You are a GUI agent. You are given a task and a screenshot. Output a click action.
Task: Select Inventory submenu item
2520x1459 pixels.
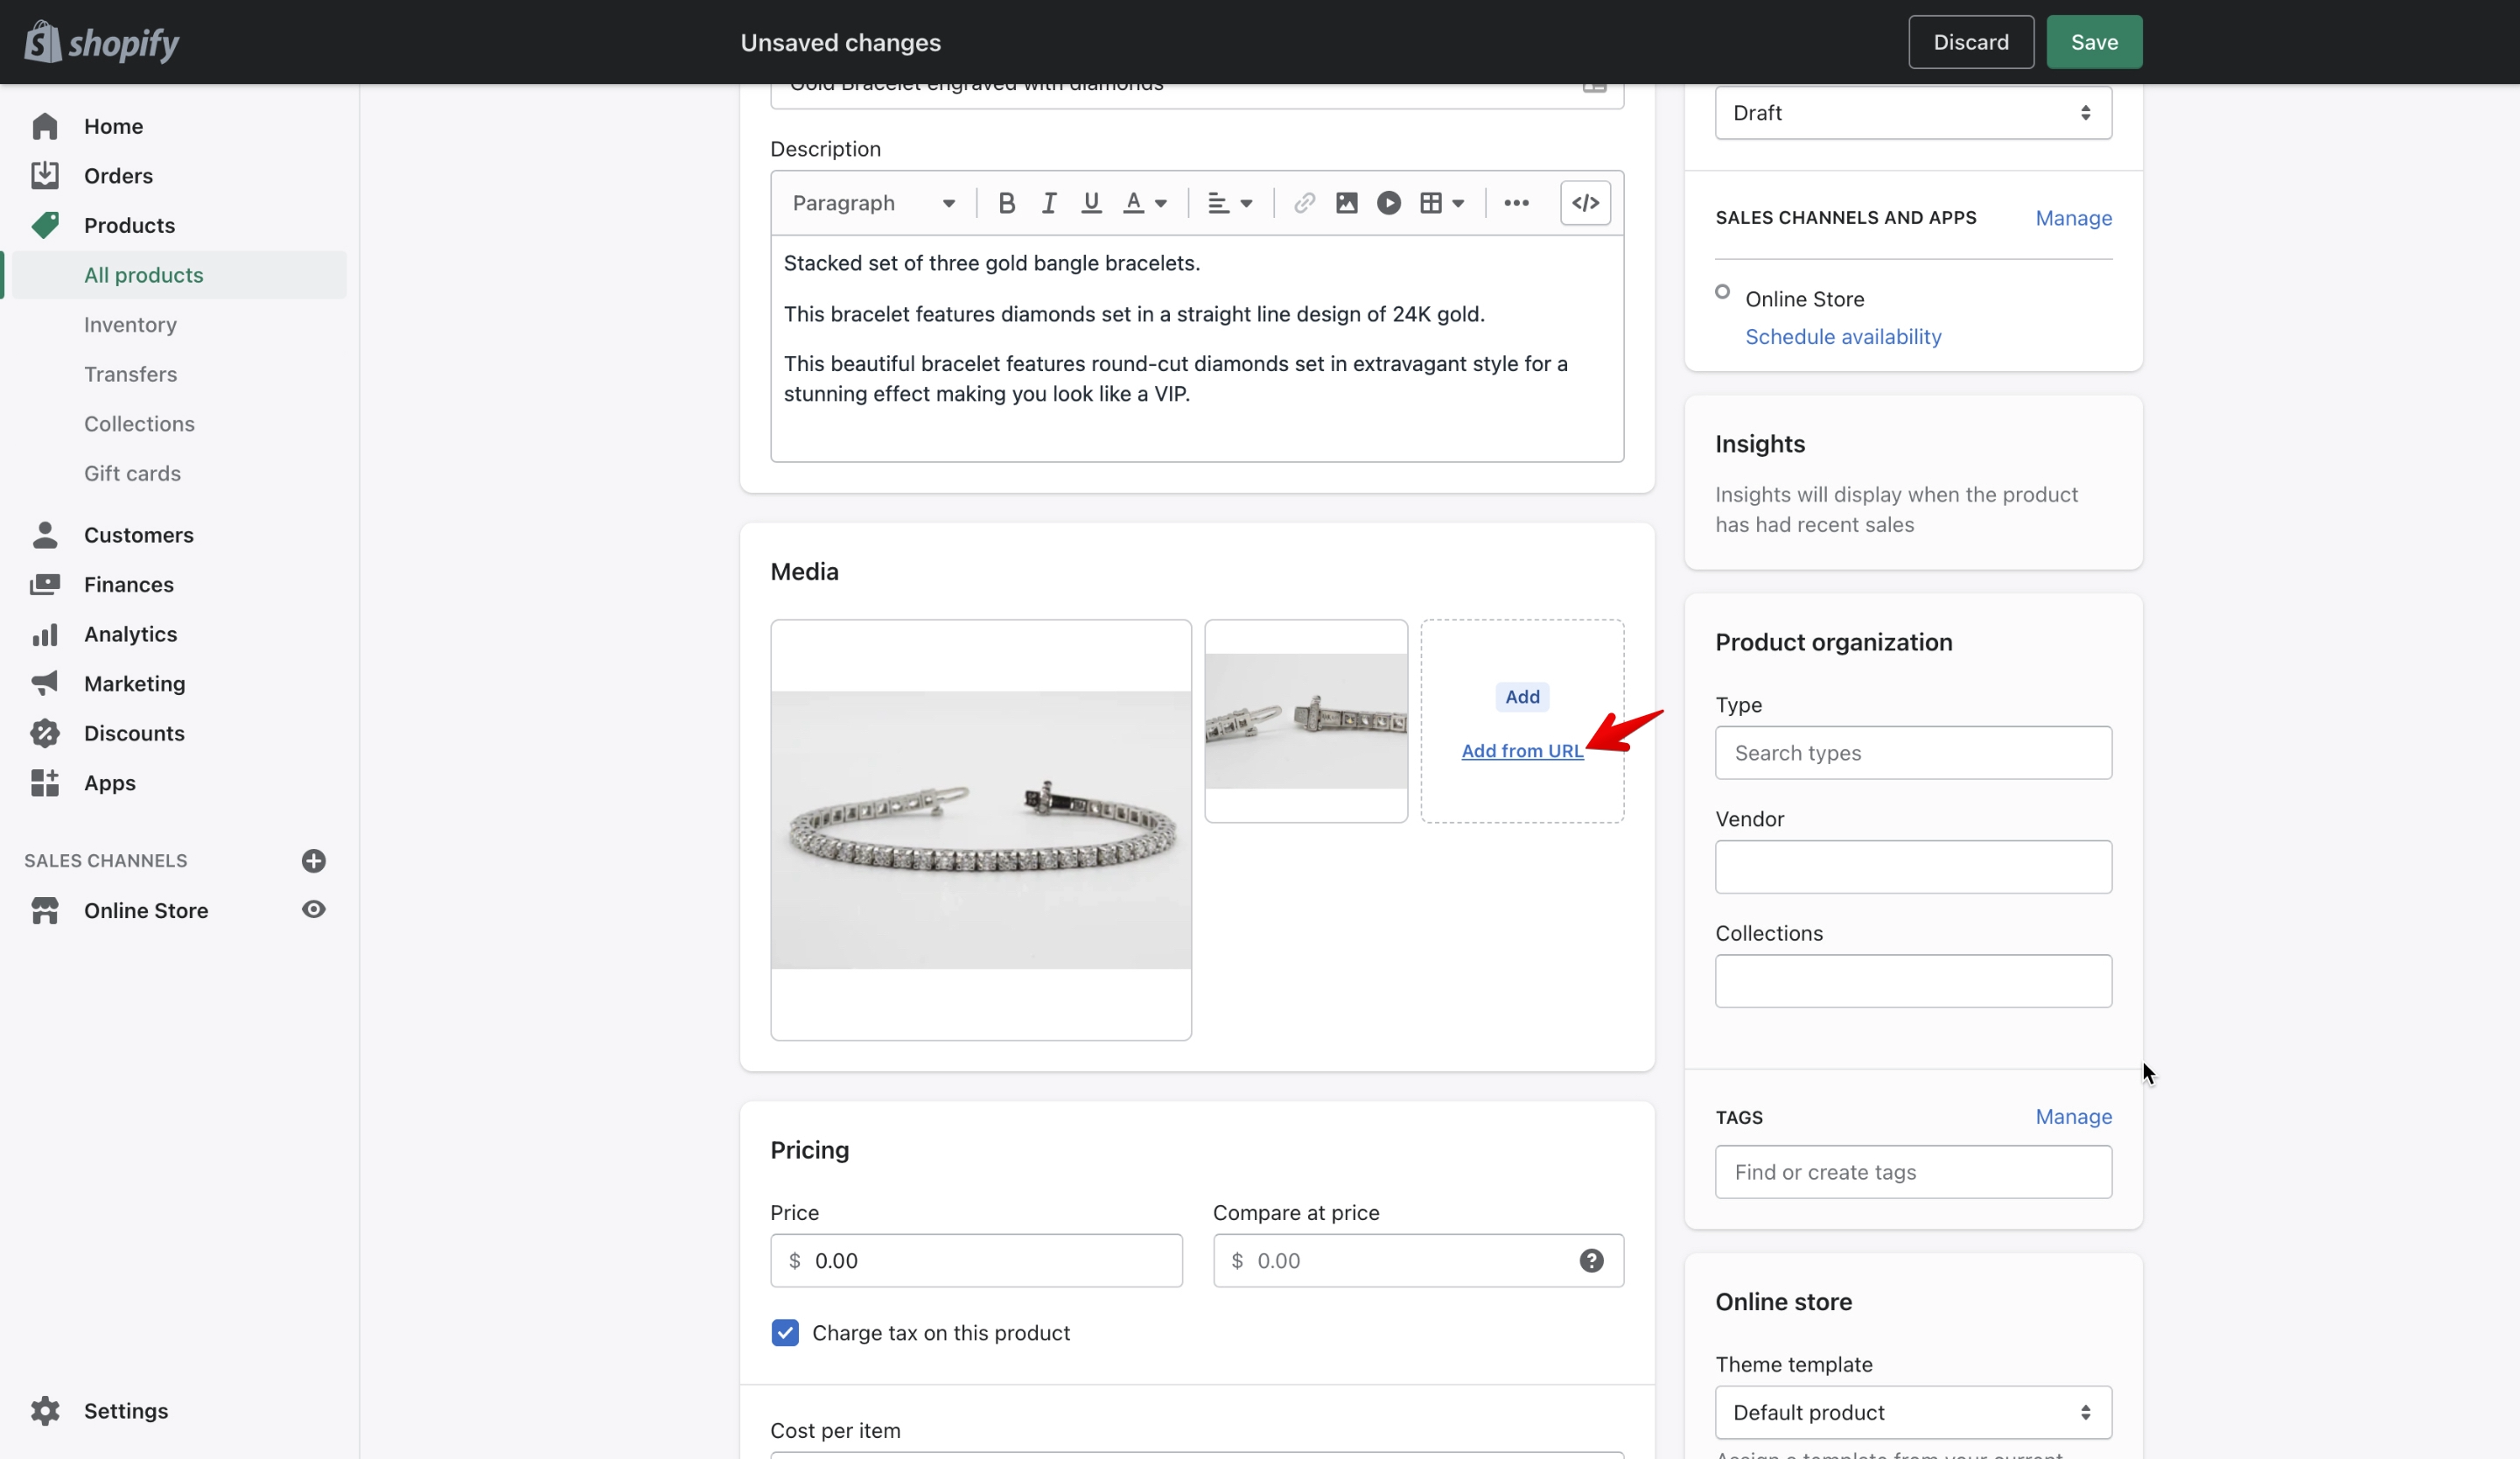click(x=130, y=325)
